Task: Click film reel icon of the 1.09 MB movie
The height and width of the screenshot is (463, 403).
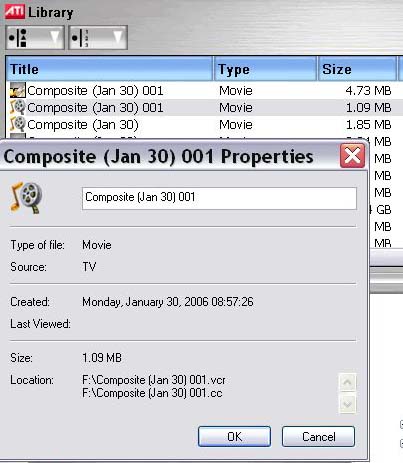Action: click(x=17, y=107)
